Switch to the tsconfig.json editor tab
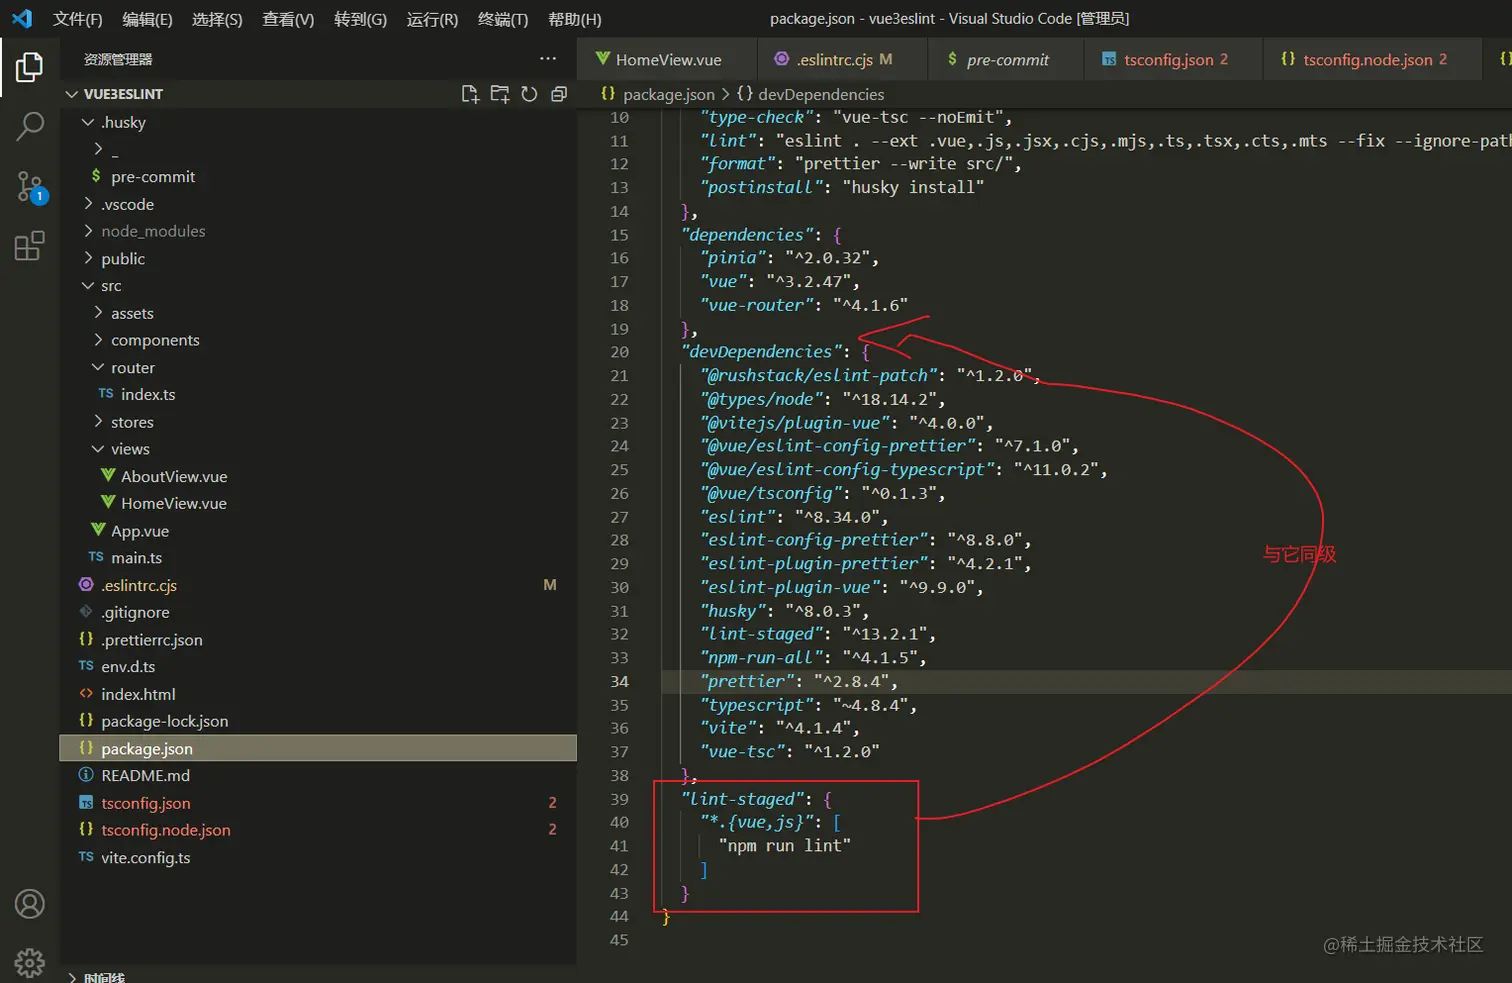The height and width of the screenshot is (983, 1512). 1175,60
